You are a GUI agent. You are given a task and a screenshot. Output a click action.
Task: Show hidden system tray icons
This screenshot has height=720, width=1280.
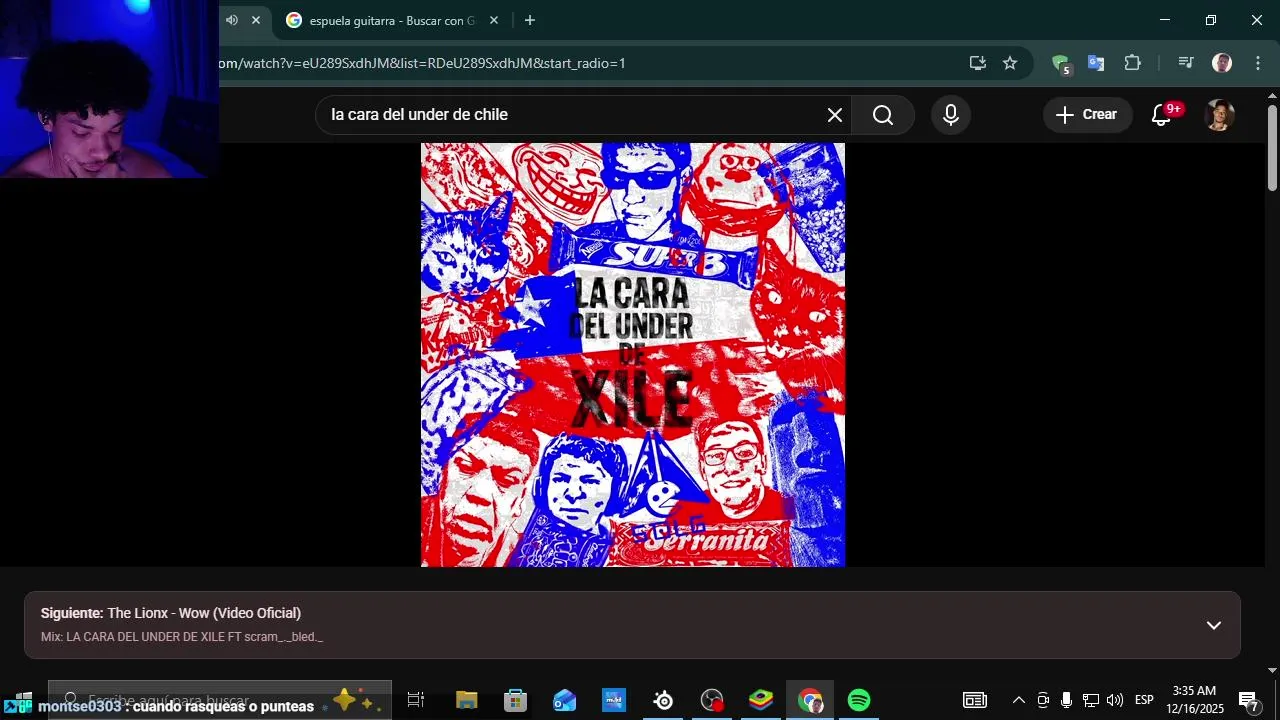coord(1018,700)
